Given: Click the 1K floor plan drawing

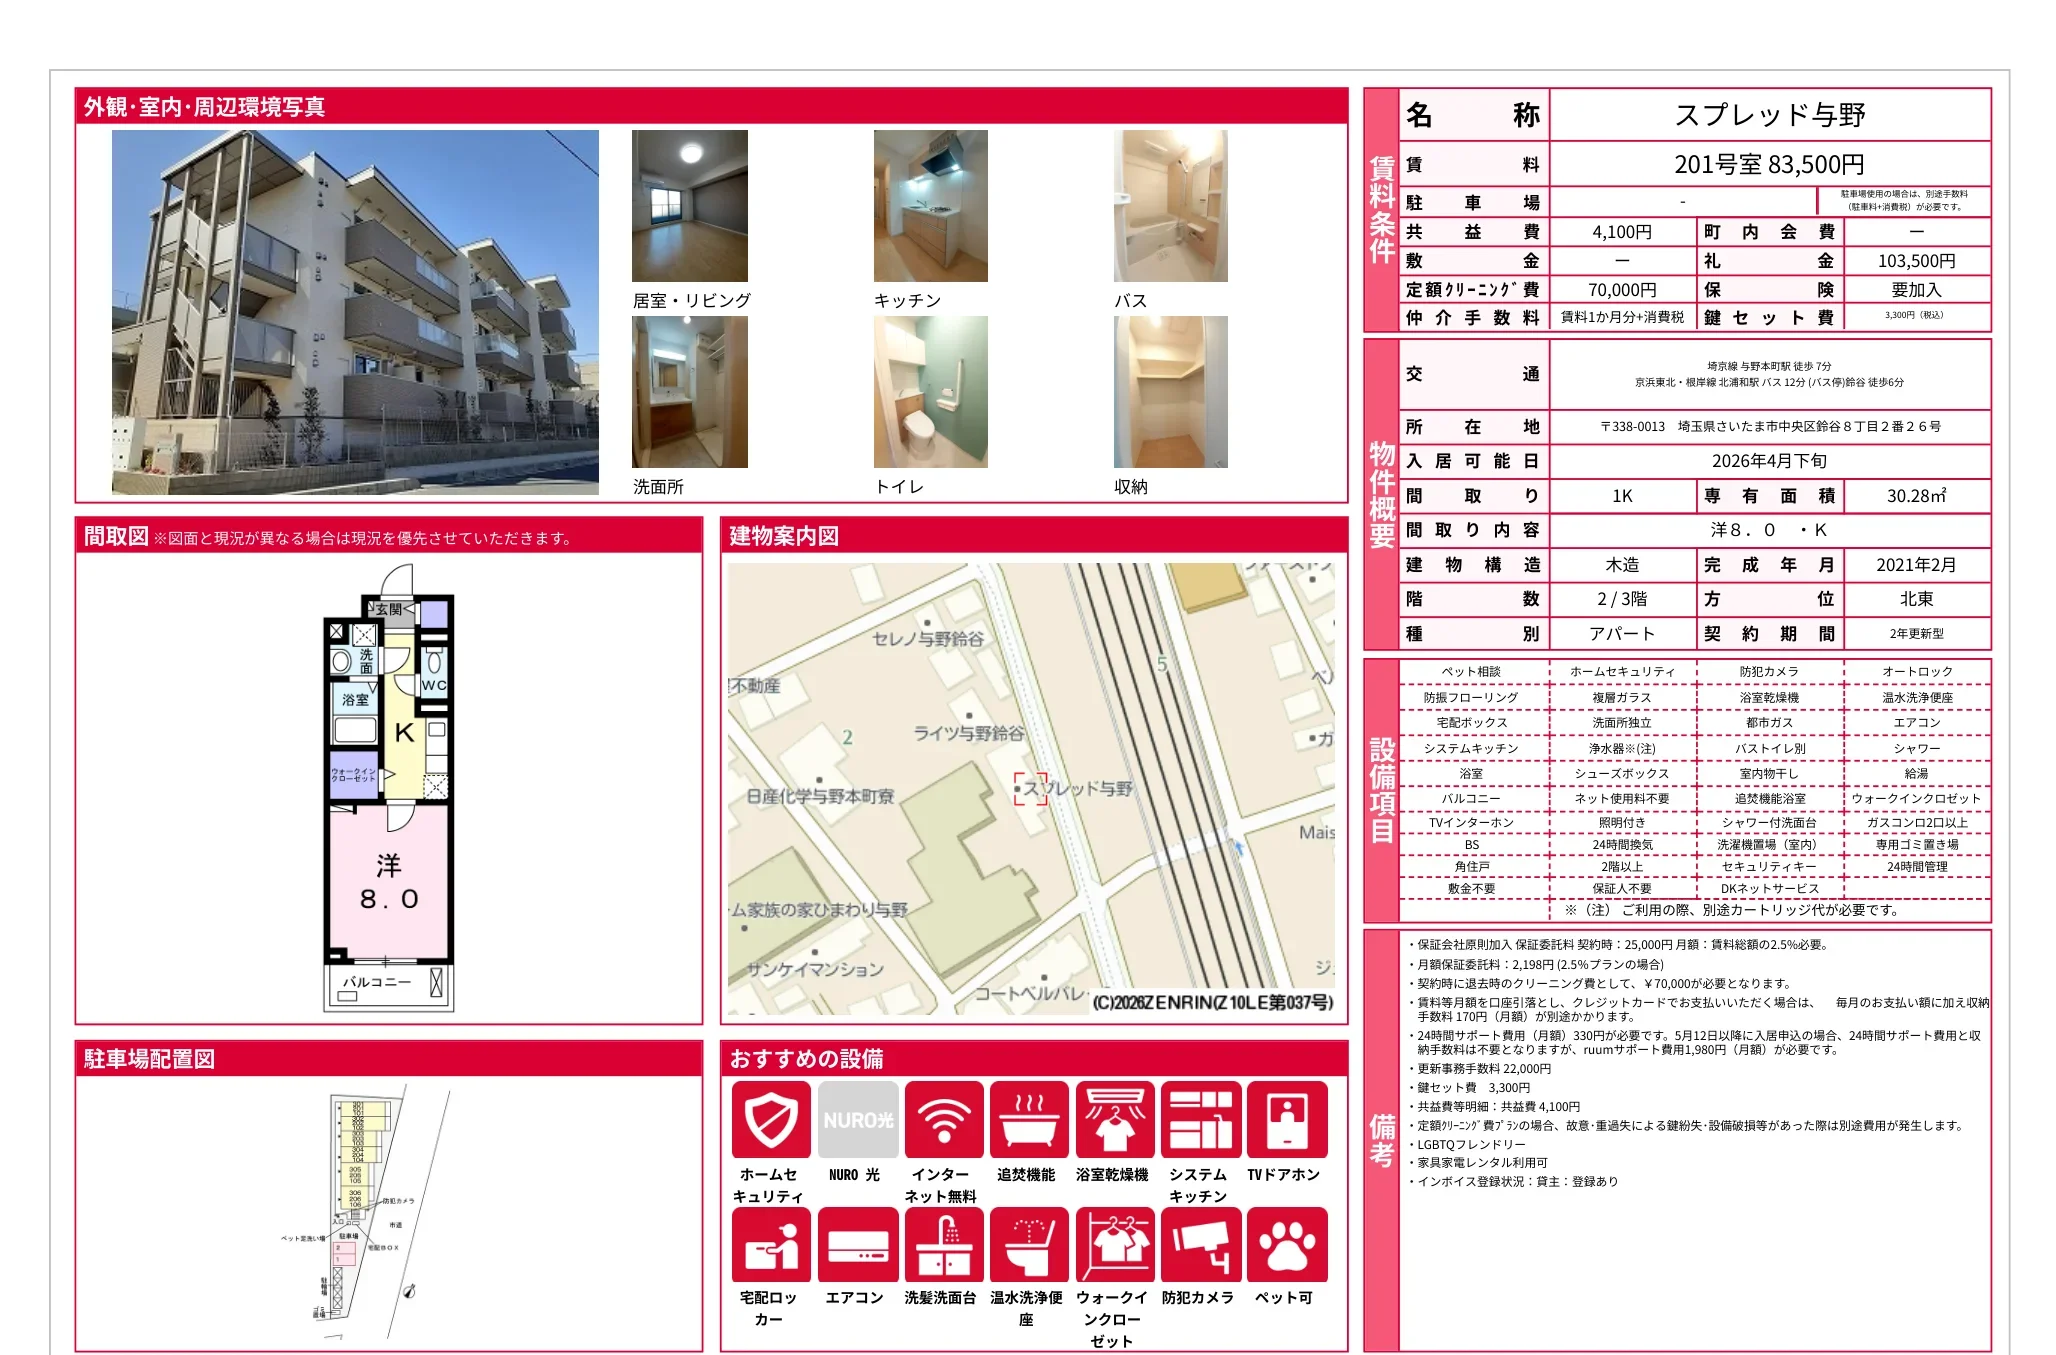Looking at the screenshot, I should pos(389,790).
